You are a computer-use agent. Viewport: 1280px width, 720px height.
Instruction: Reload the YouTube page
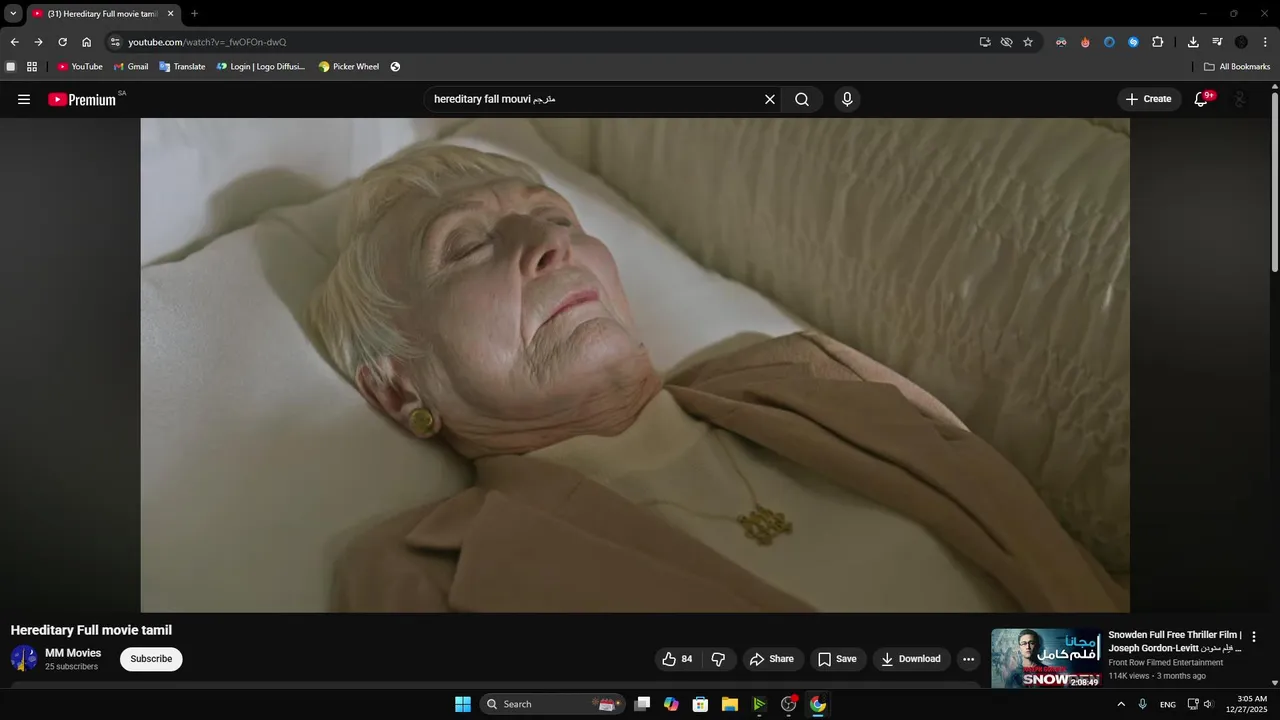pos(62,42)
